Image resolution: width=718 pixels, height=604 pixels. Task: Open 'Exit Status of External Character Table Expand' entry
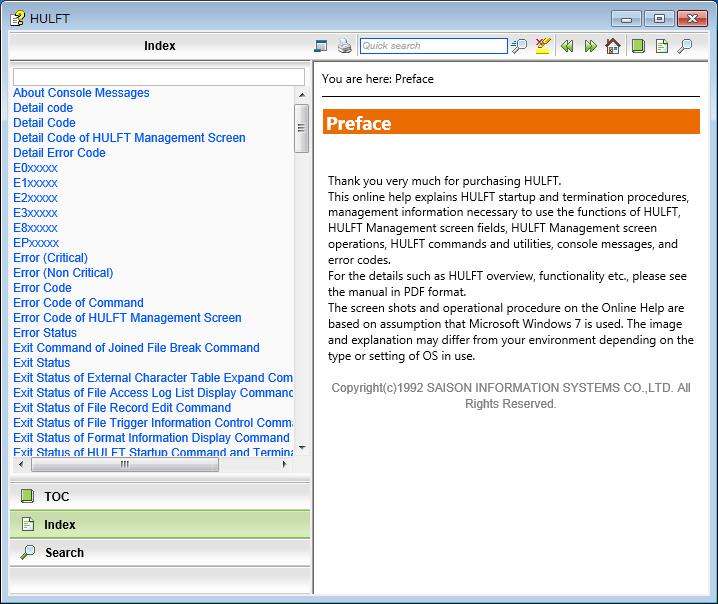pos(153,378)
